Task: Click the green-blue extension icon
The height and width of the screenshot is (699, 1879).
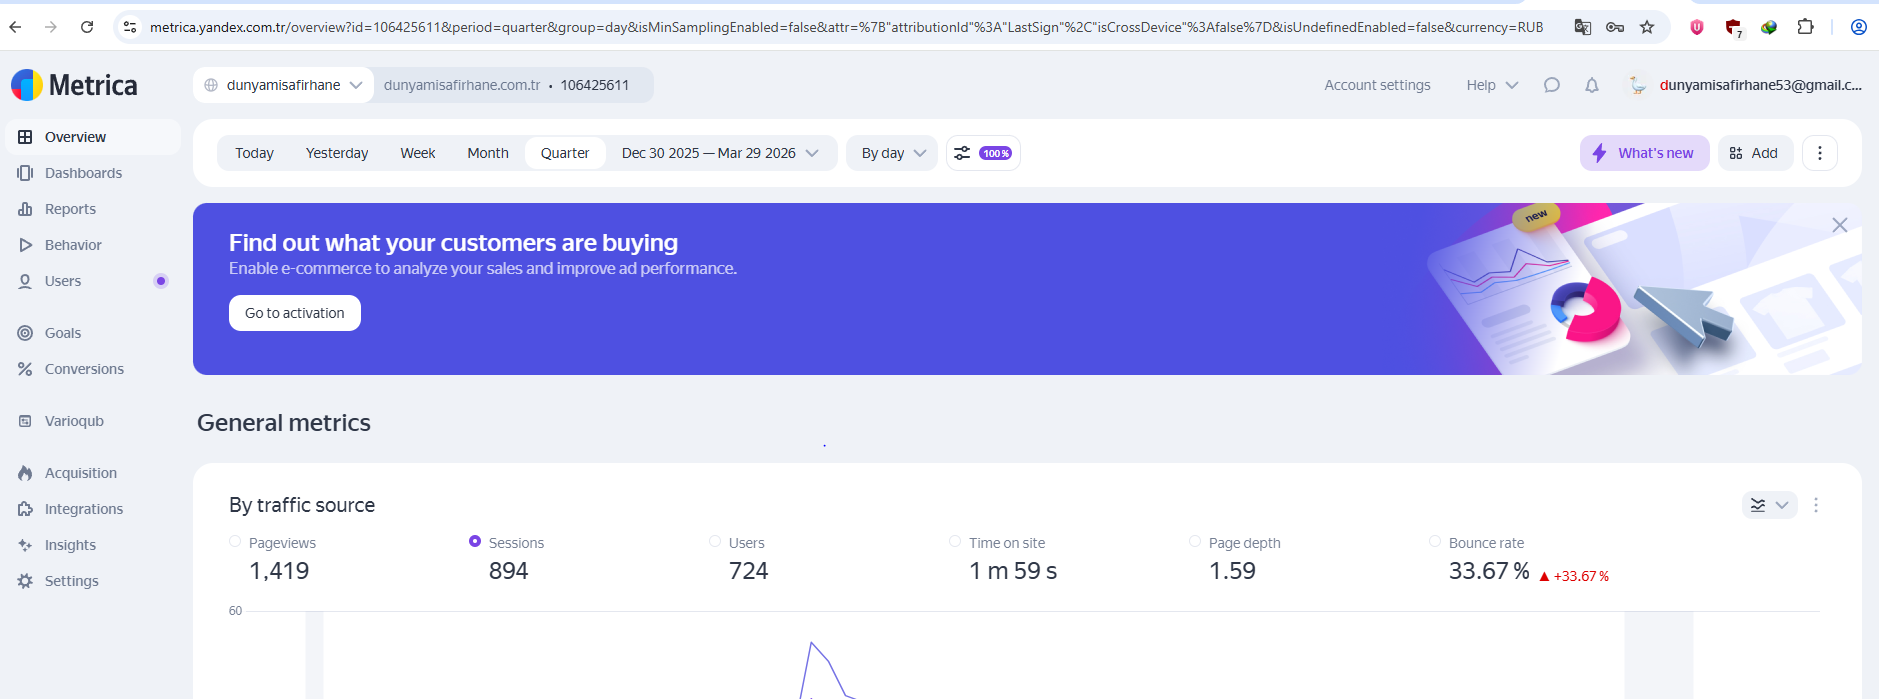Action: (1769, 27)
